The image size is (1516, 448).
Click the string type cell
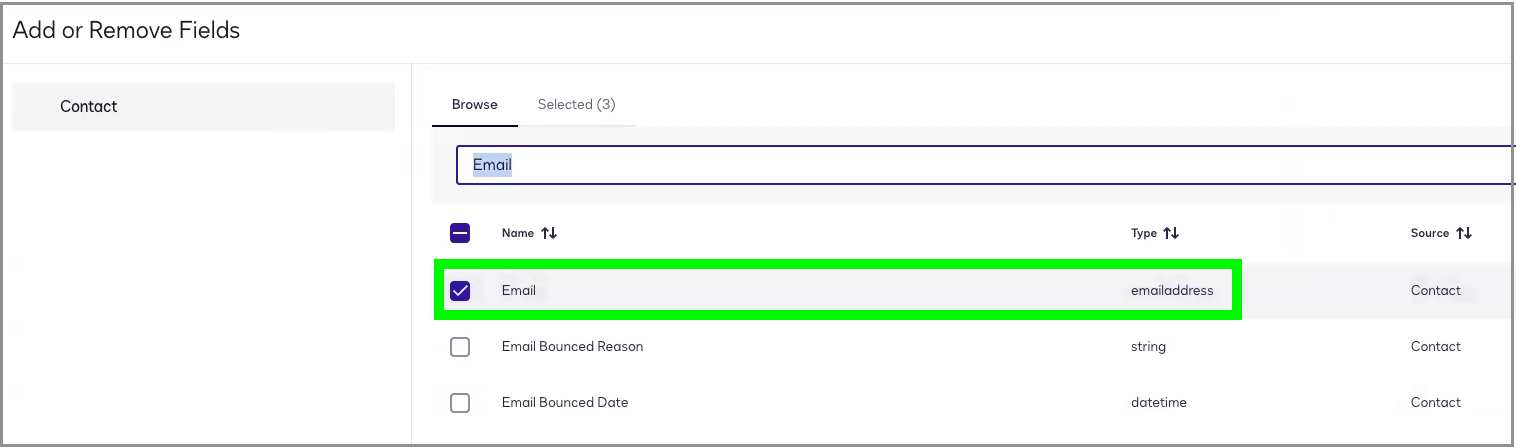coord(1148,347)
